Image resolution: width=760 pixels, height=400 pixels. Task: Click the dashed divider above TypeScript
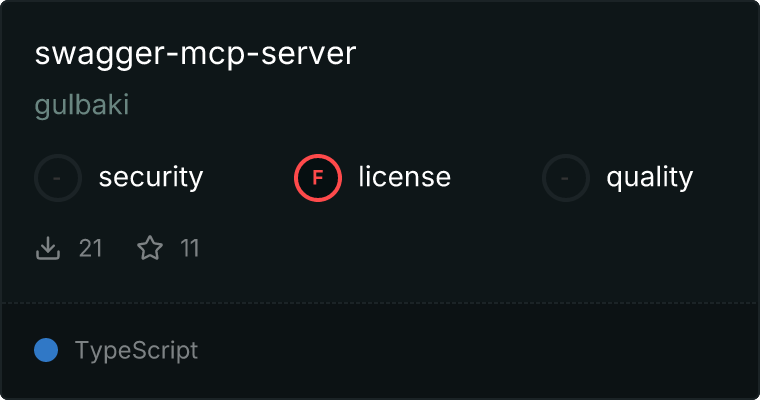click(380, 303)
